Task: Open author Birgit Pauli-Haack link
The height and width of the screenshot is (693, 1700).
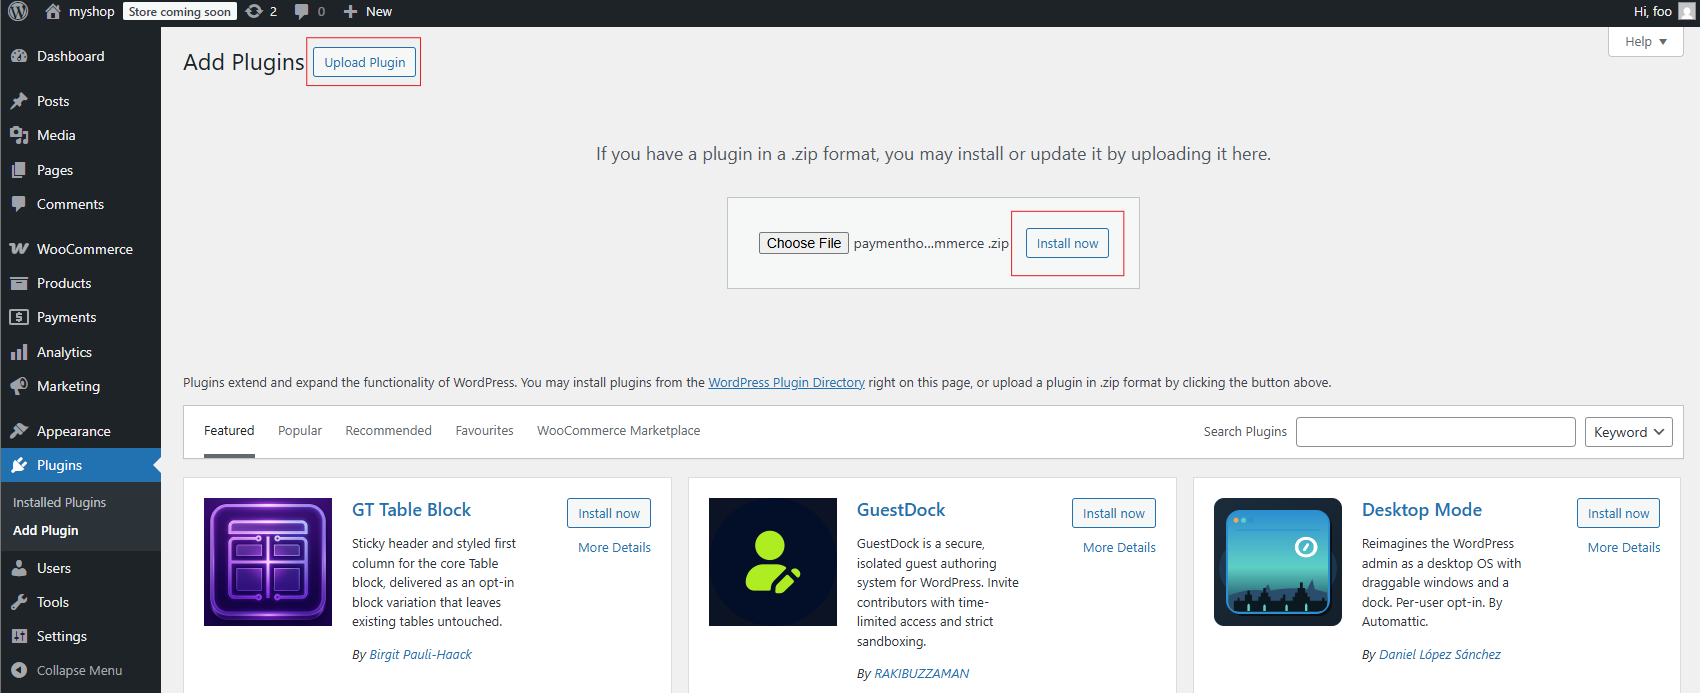Action: [420, 654]
